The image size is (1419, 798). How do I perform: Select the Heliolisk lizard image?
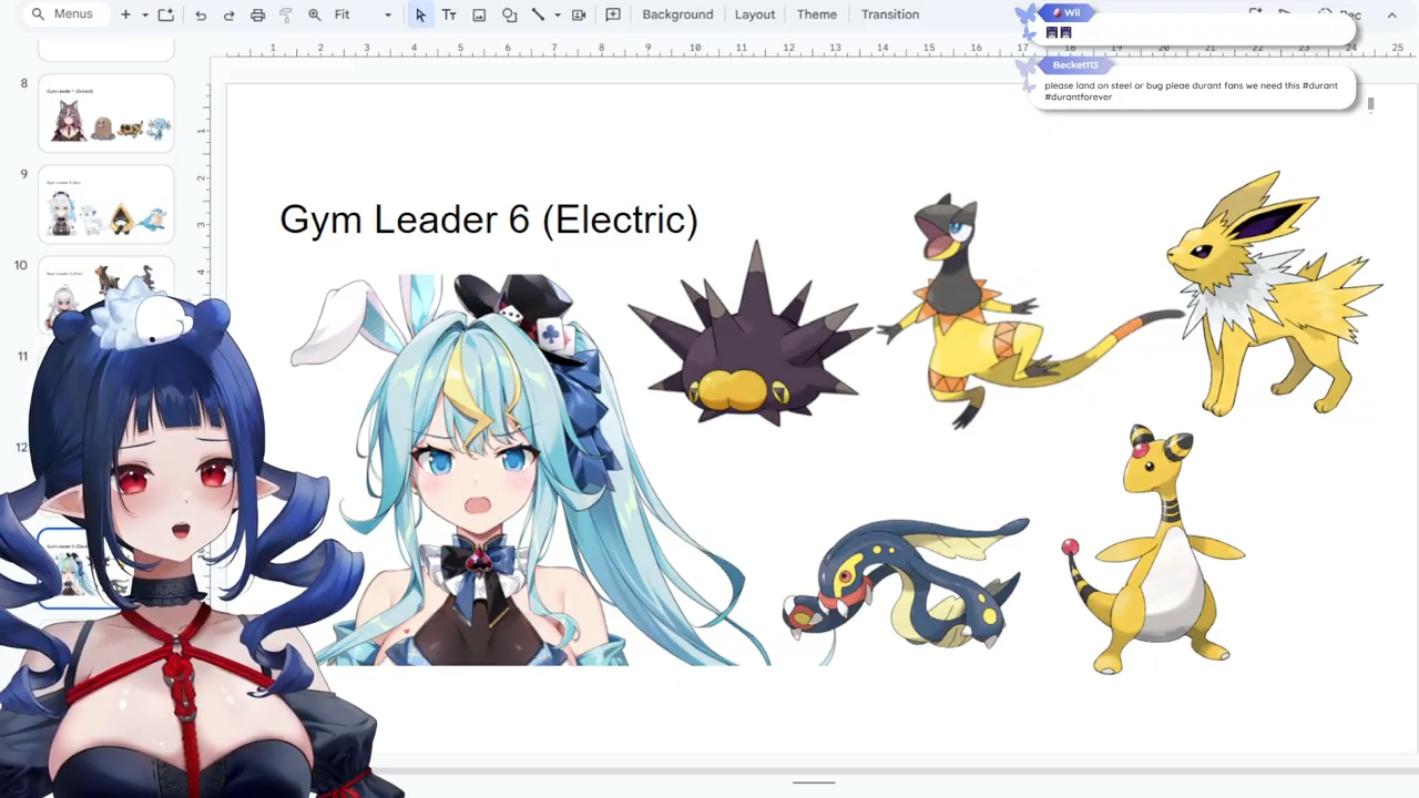1030,310
